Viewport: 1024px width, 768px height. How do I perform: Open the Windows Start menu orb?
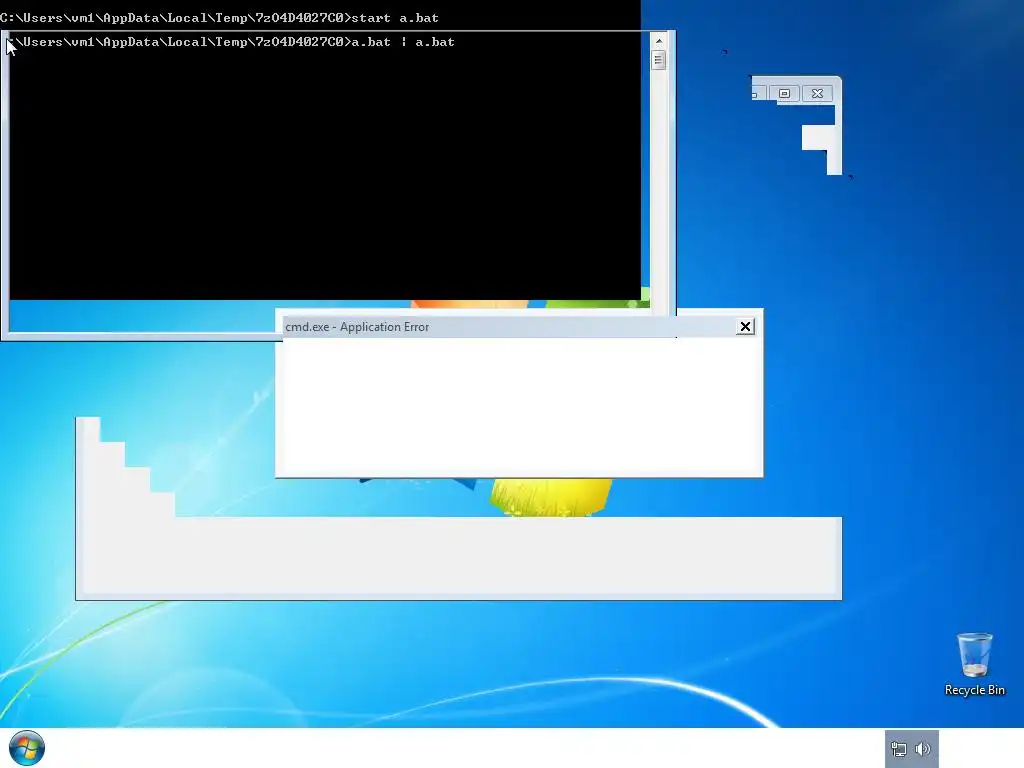click(x=27, y=748)
